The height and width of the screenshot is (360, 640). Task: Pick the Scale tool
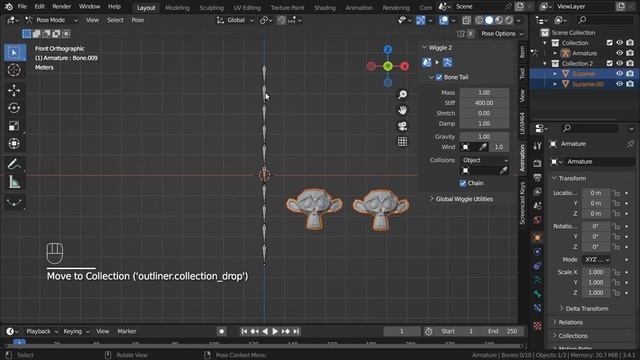(x=14, y=126)
